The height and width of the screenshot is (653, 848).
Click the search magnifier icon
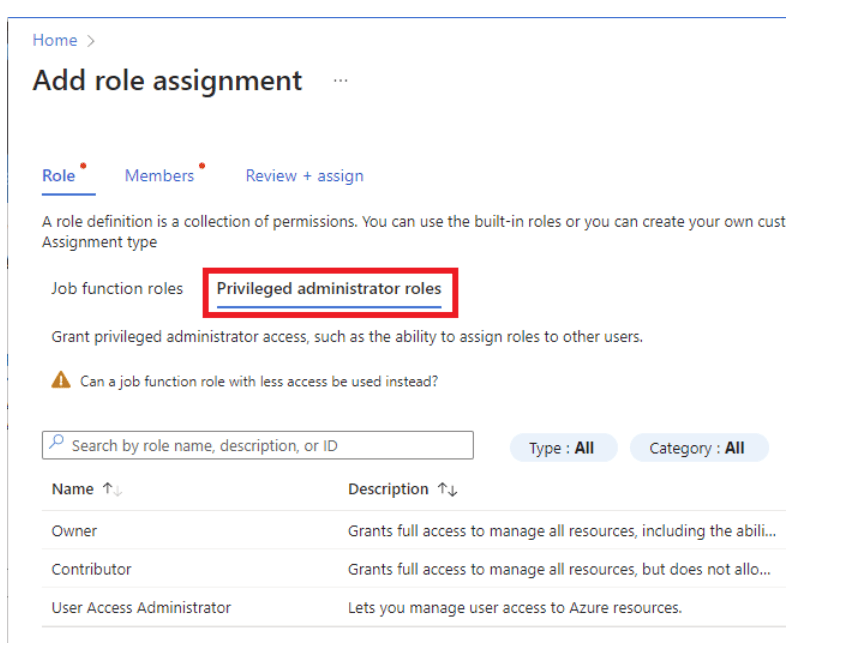(56, 442)
